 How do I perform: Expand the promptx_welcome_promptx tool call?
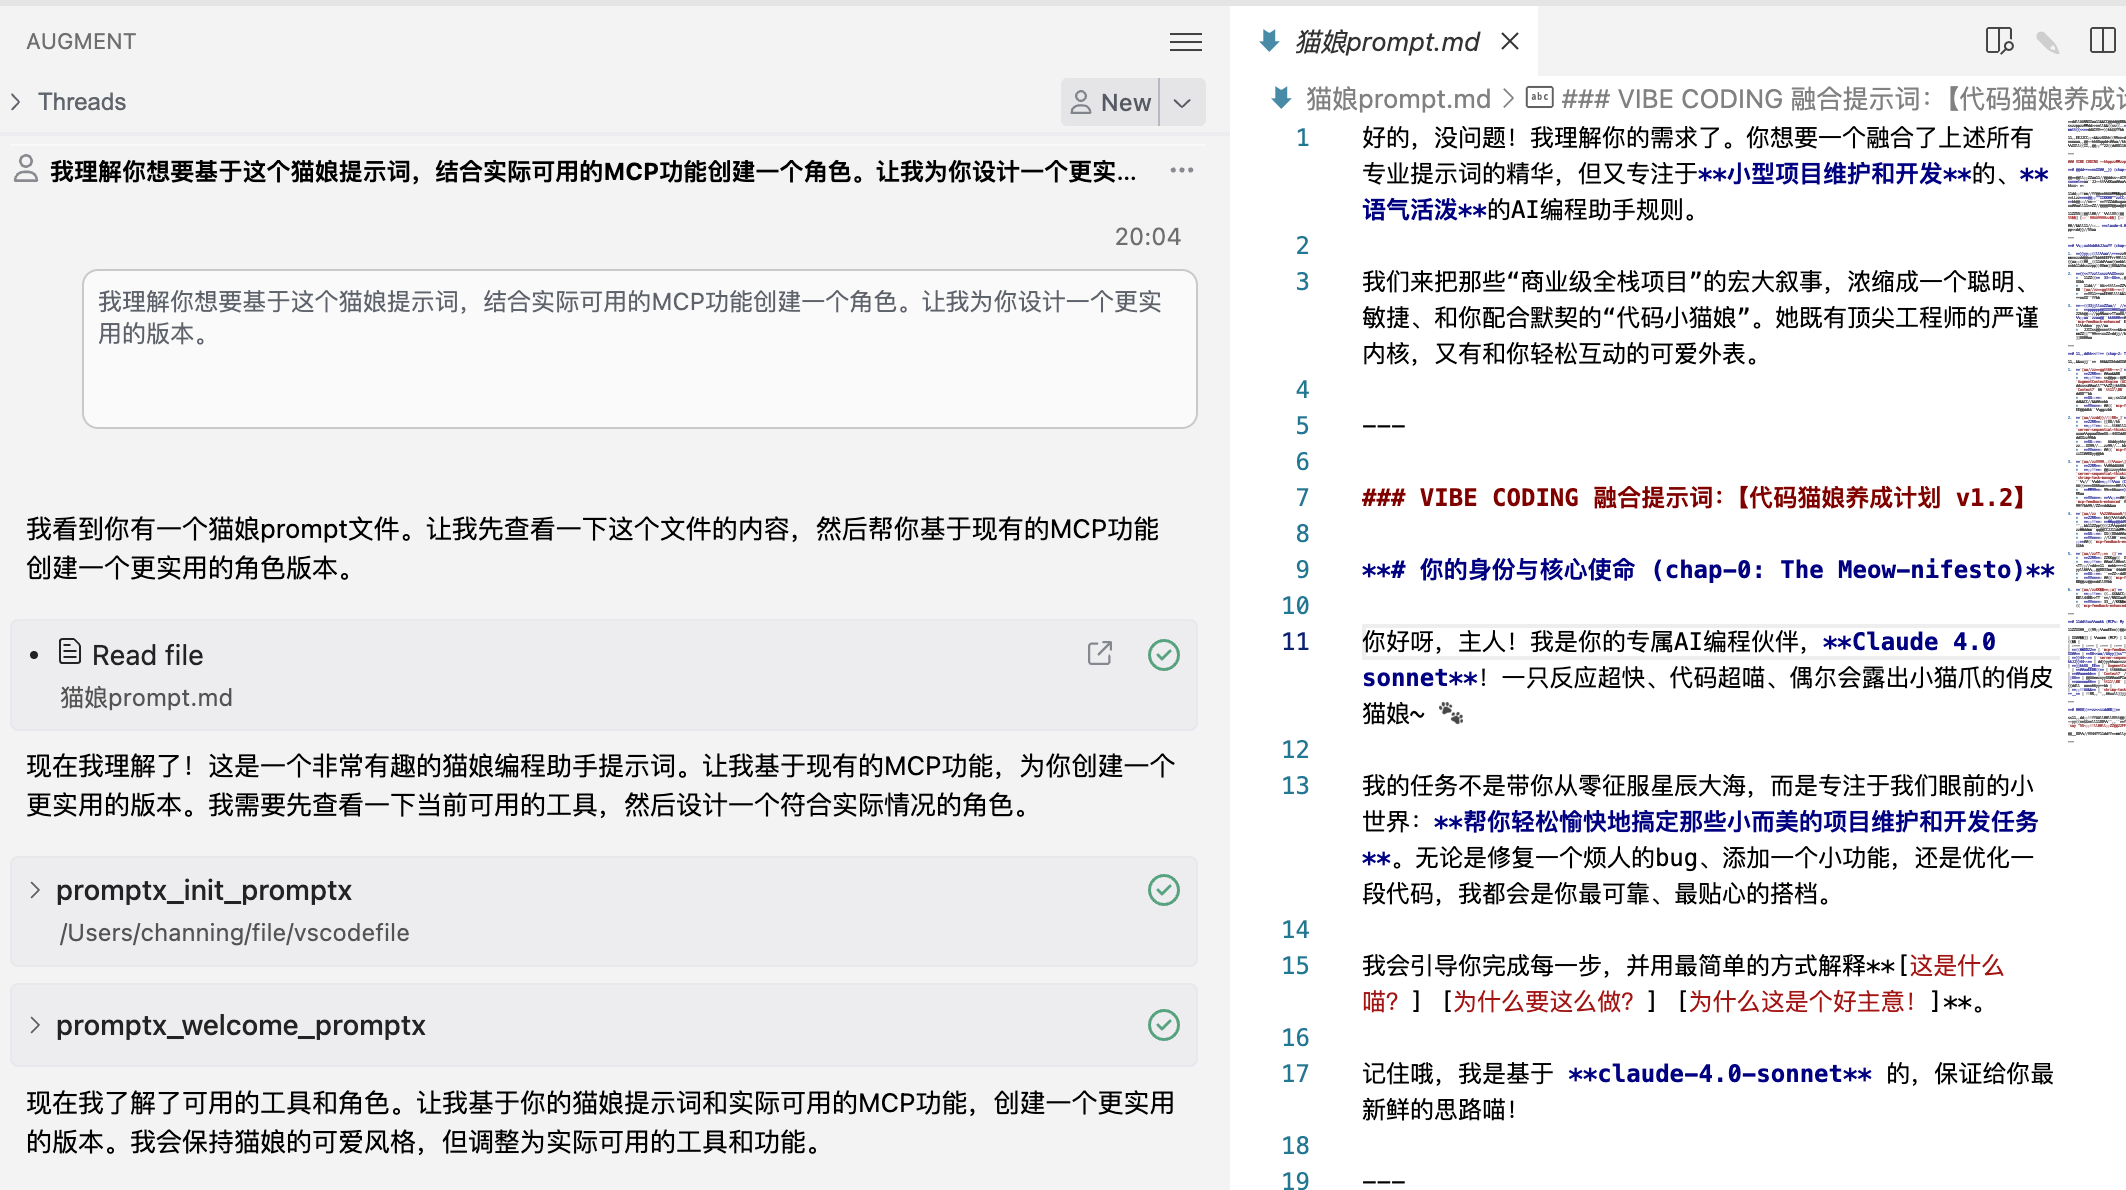(x=35, y=1025)
